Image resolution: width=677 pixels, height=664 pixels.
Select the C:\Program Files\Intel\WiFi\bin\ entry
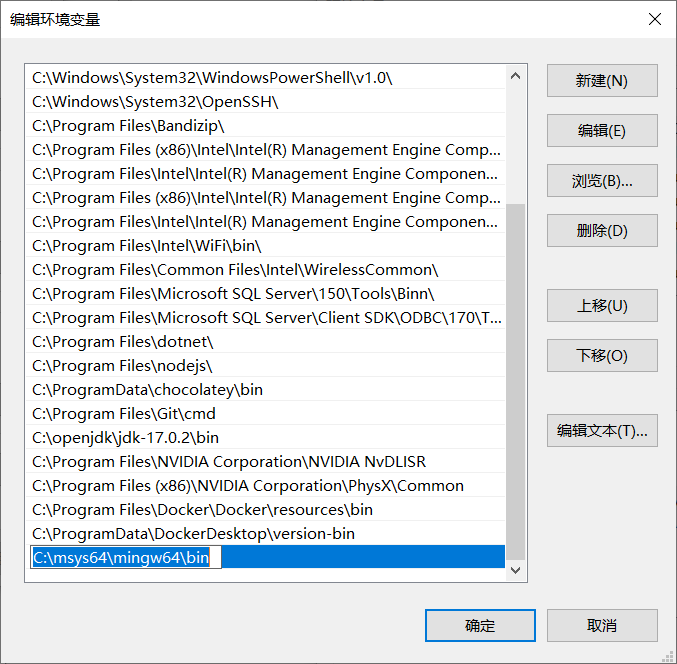click(265, 246)
